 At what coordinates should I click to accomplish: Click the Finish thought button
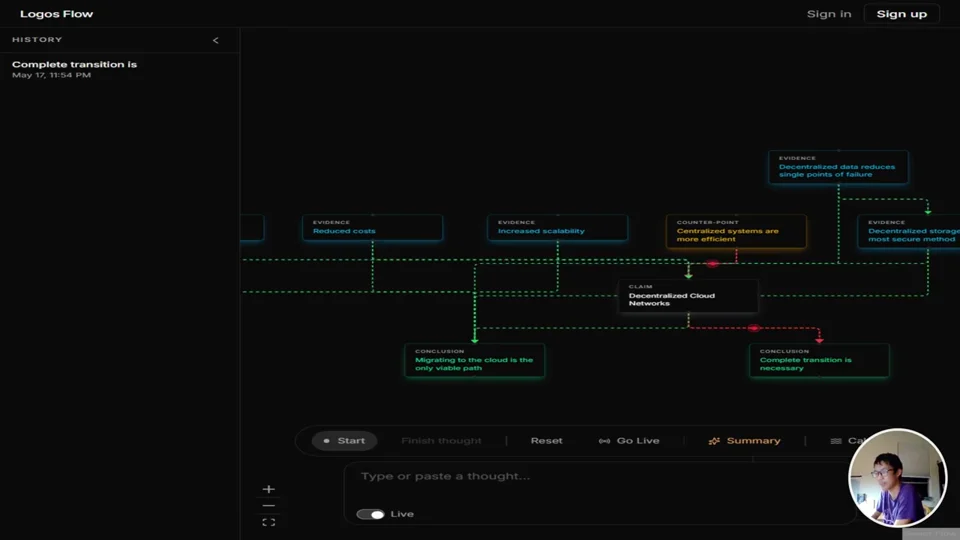[441, 441]
